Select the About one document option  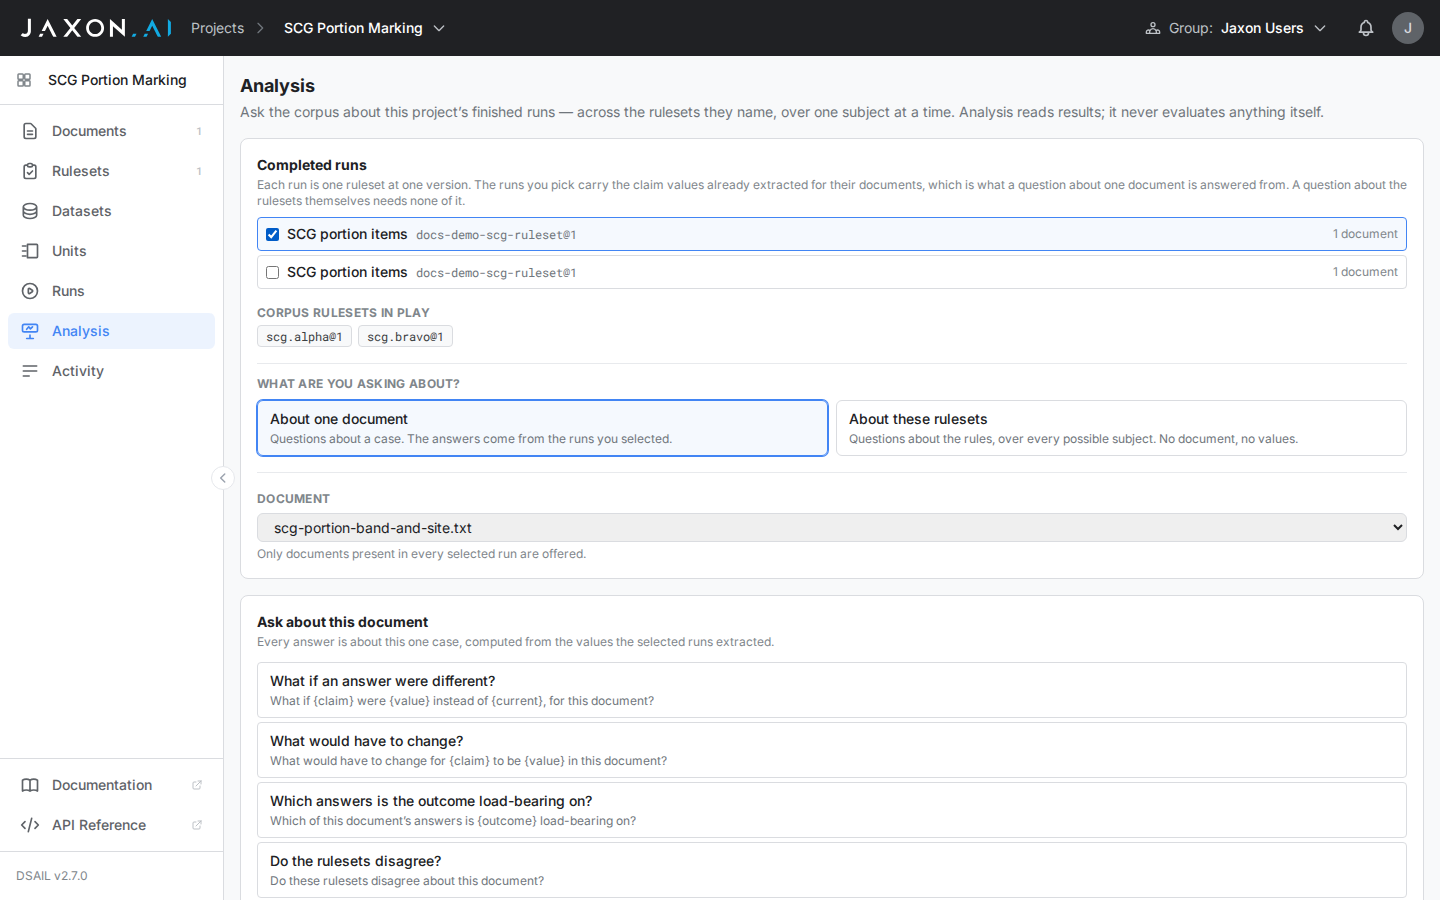[542, 428]
